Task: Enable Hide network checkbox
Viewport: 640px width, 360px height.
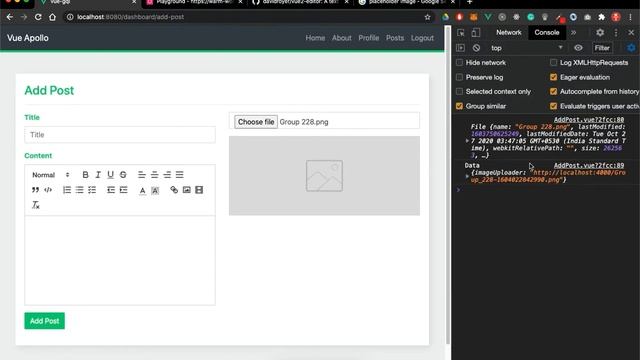Action: [x=460, y=62]
